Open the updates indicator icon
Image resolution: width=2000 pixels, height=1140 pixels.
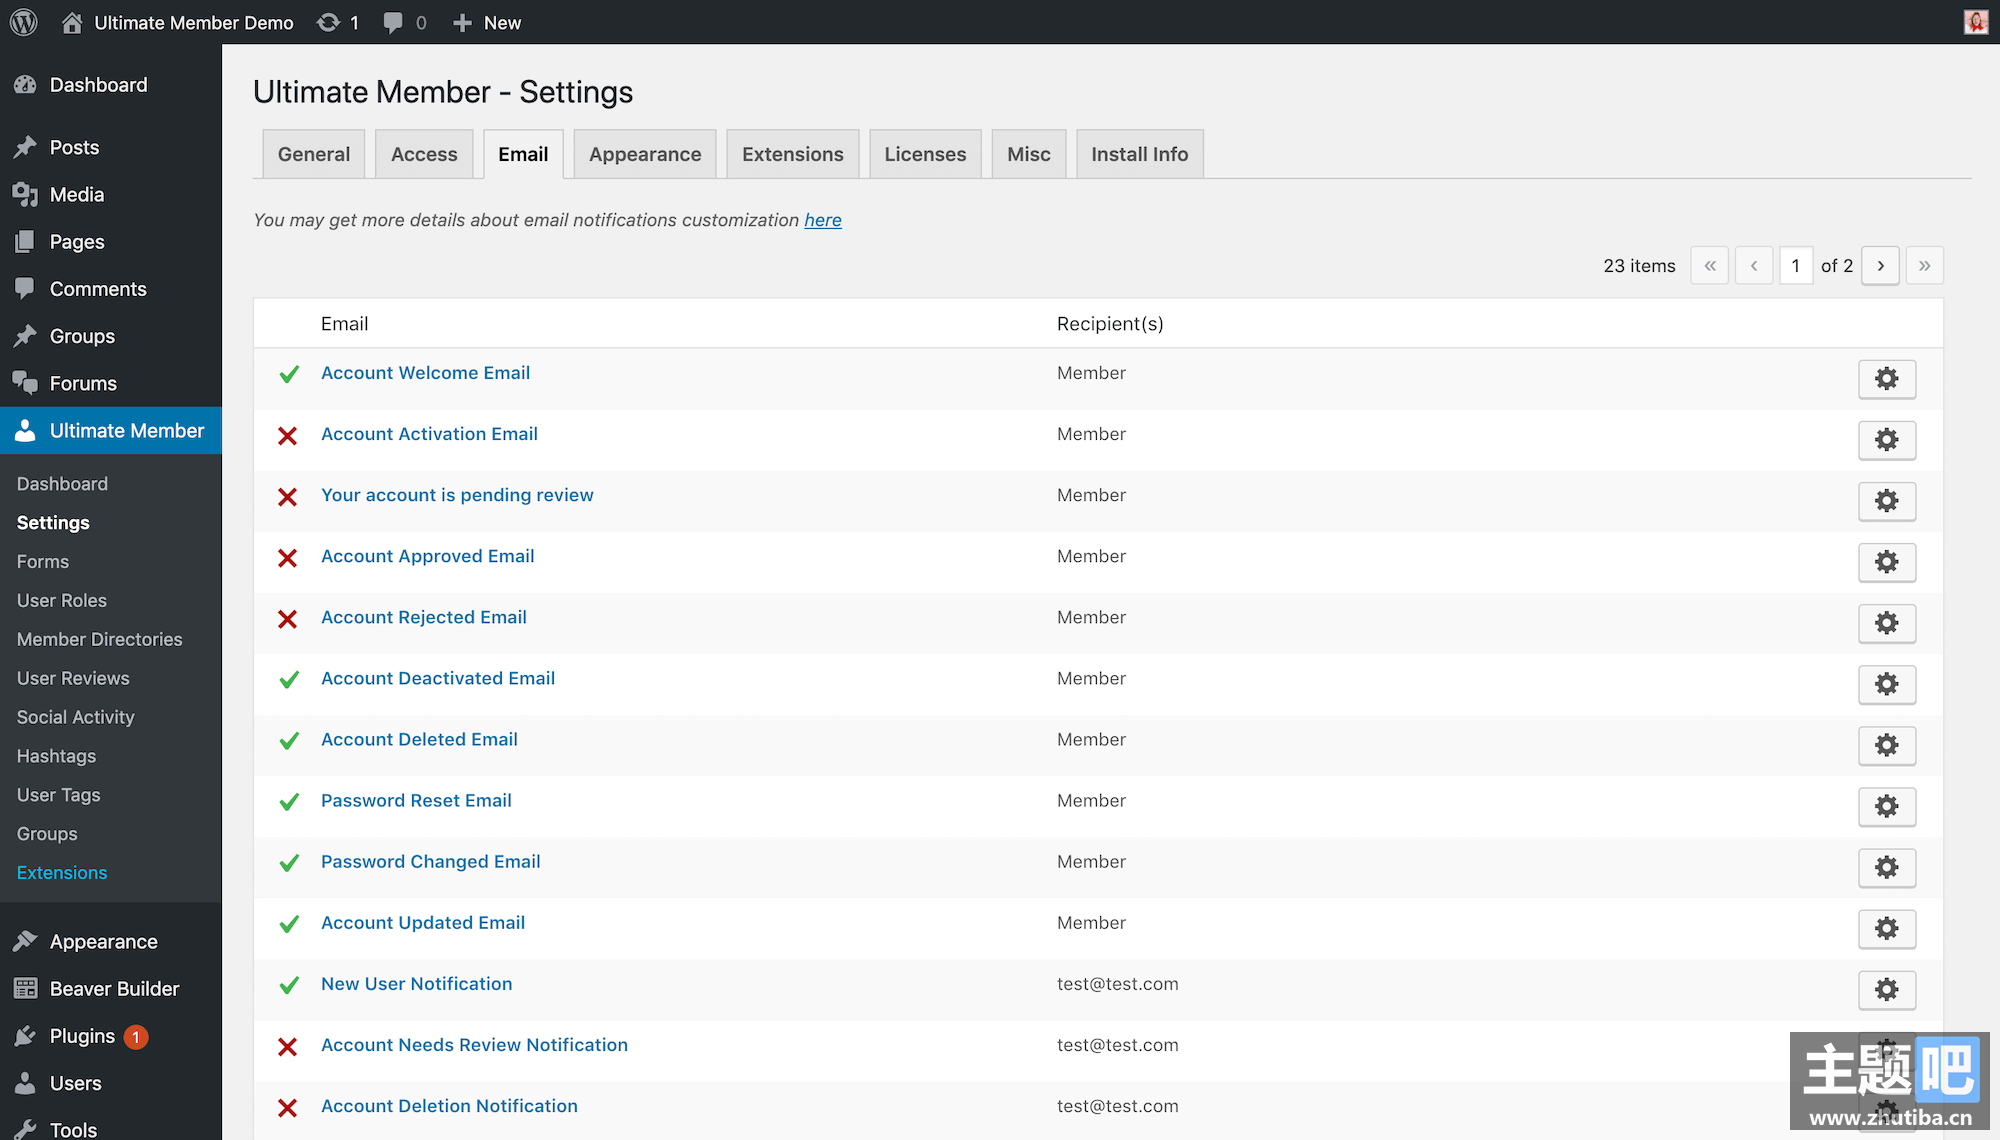click(x=338, y=22)
